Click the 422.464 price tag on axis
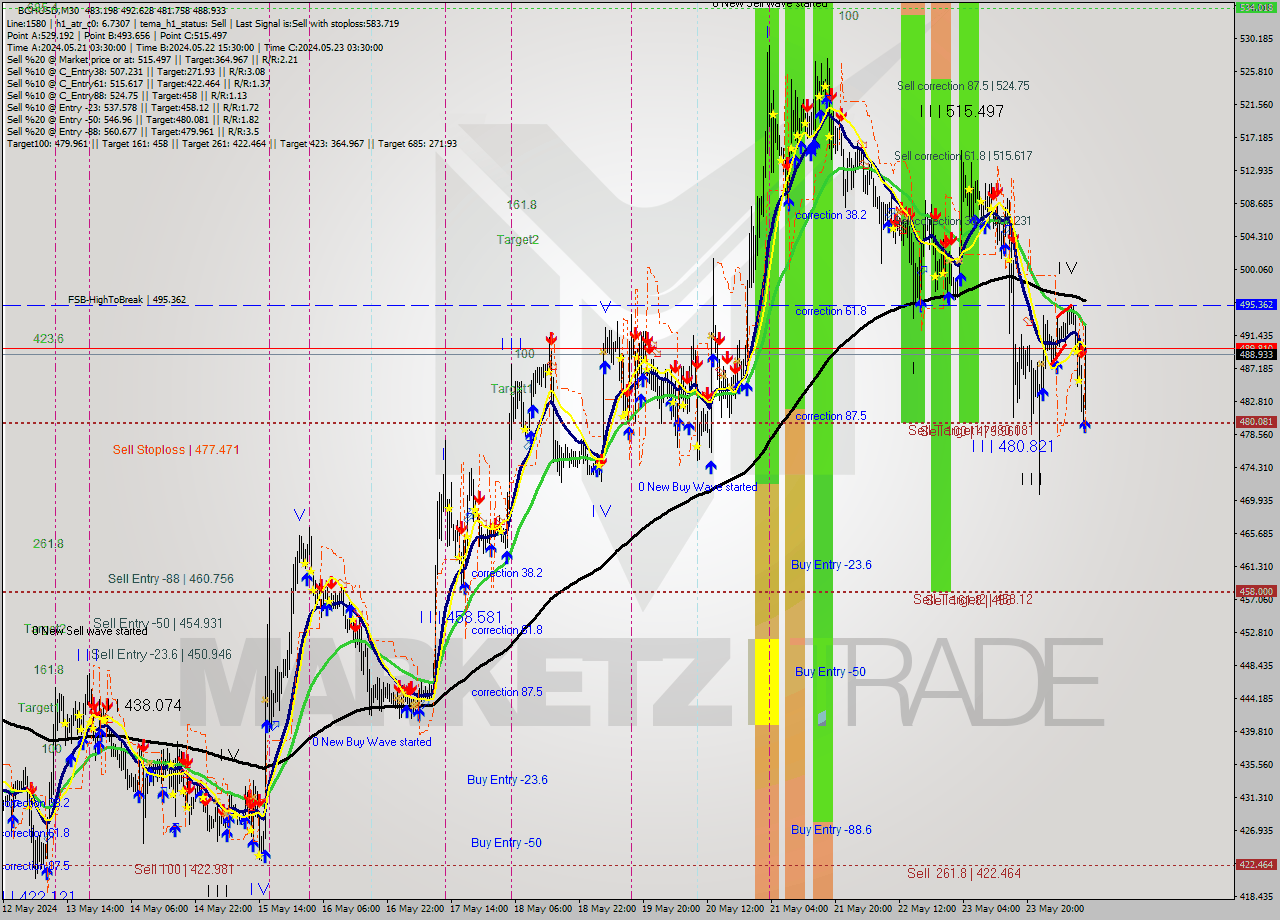This screenshot has height=920, width=1280. tap(1256, 864)
